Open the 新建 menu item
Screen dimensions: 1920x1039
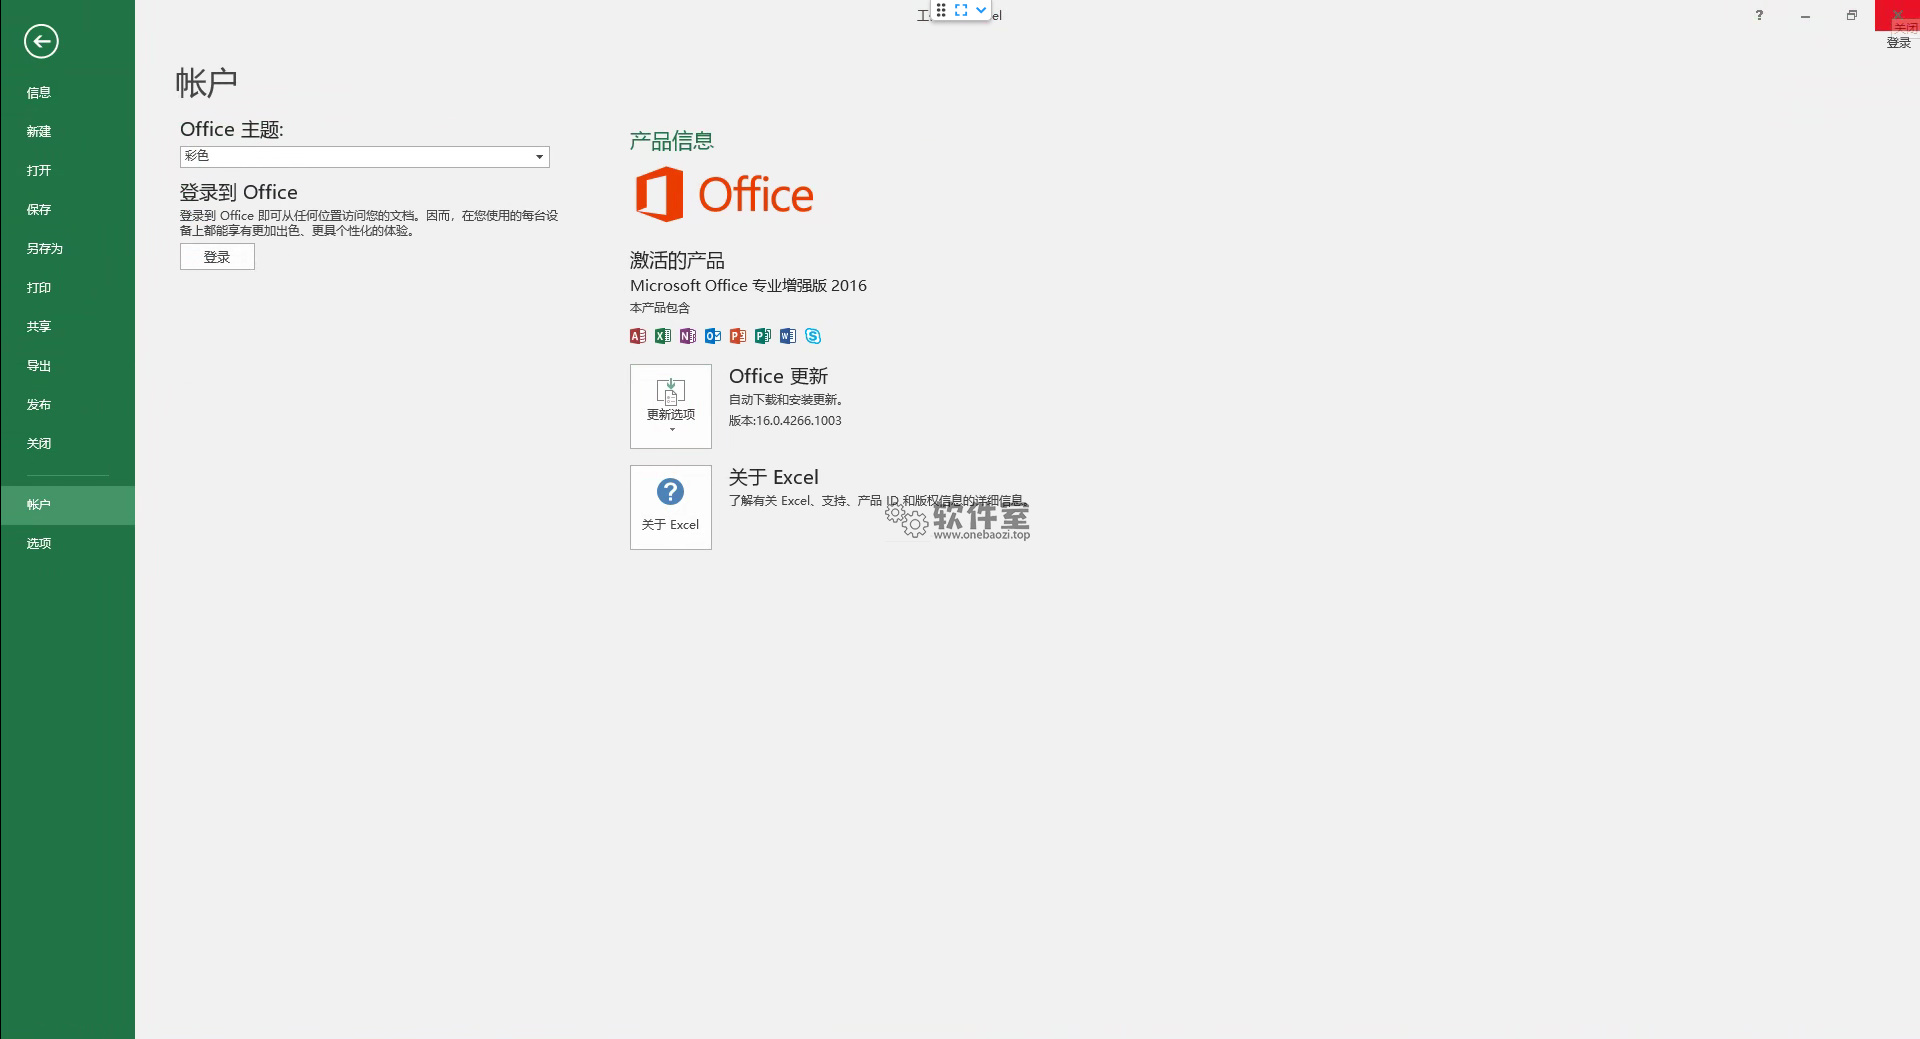(67, 131)
